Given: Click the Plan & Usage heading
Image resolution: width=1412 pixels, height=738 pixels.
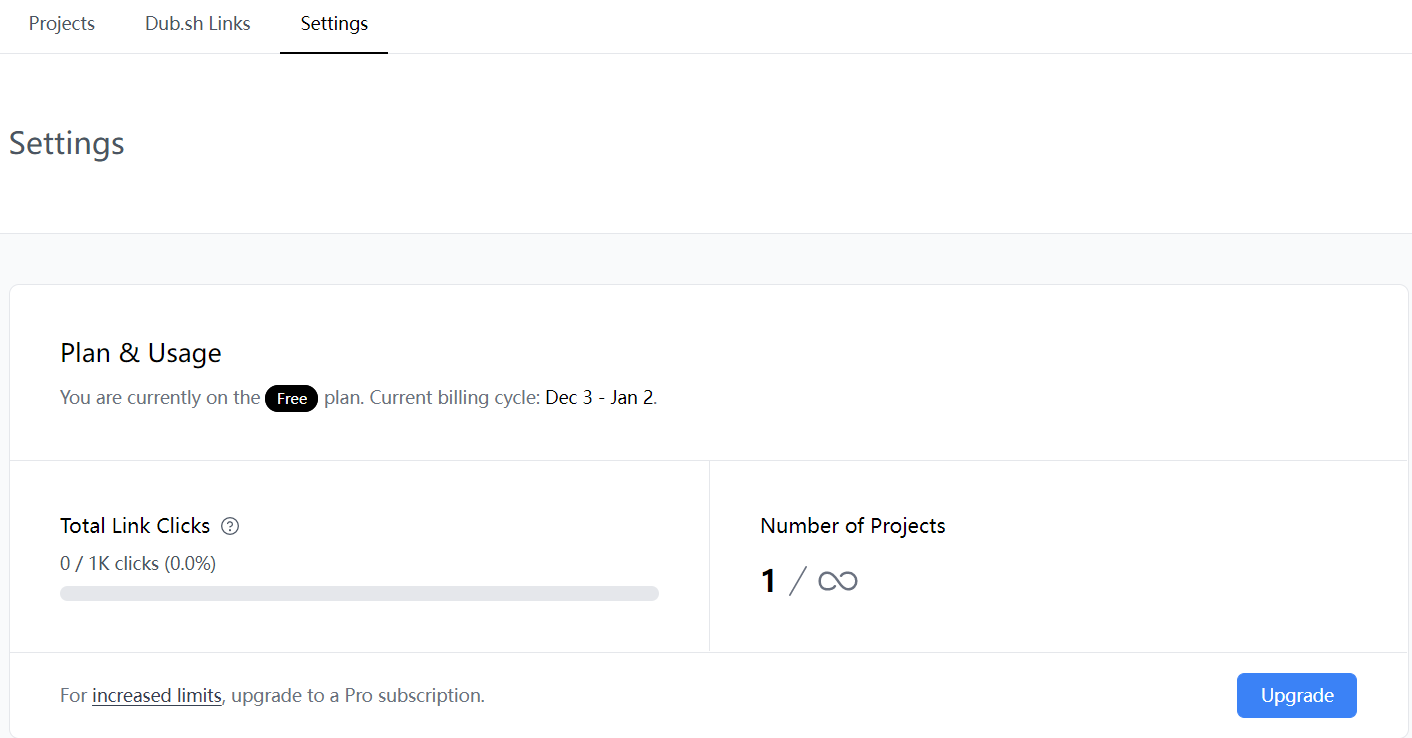Looking at the screenshot, I should point(141,353).
